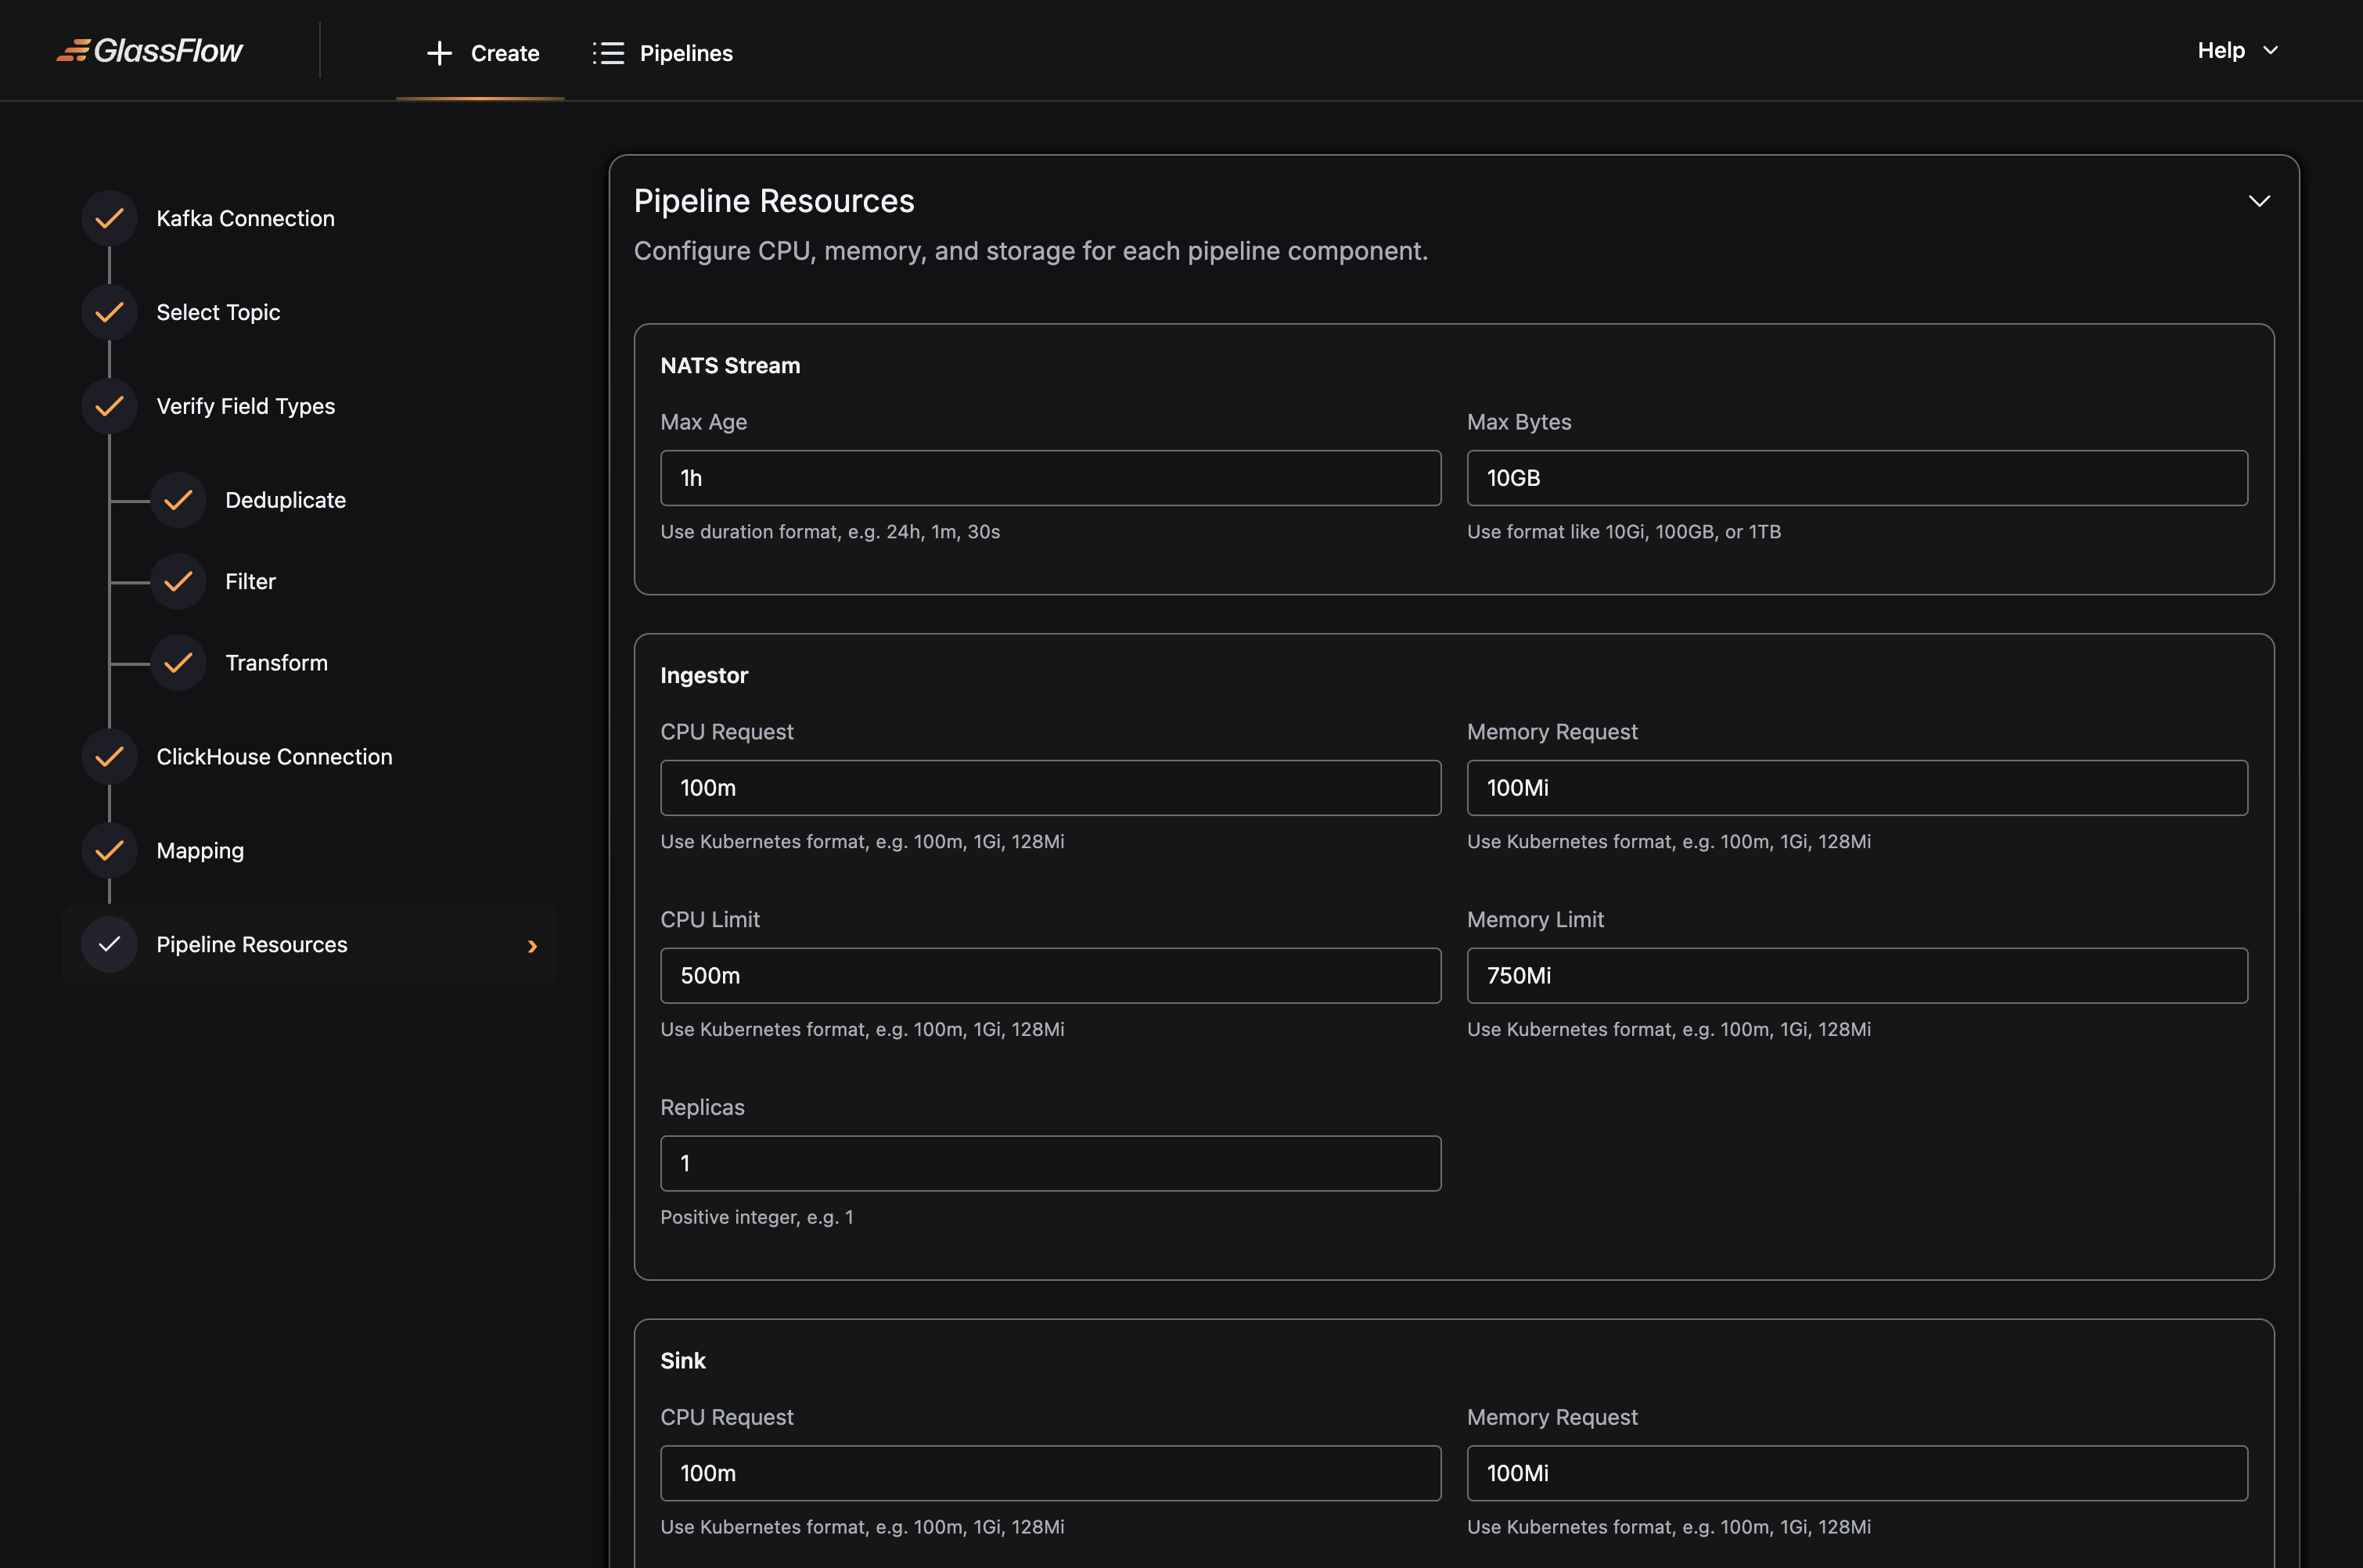Click the Transform checkmark icon
This screenshot has height=1568, width=2363.
[x=177, y=662]
